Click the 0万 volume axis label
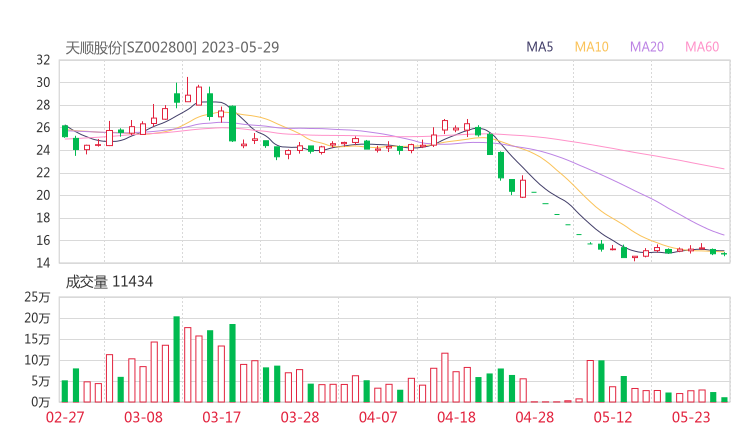The image size is (740, 440). (41, 402)
